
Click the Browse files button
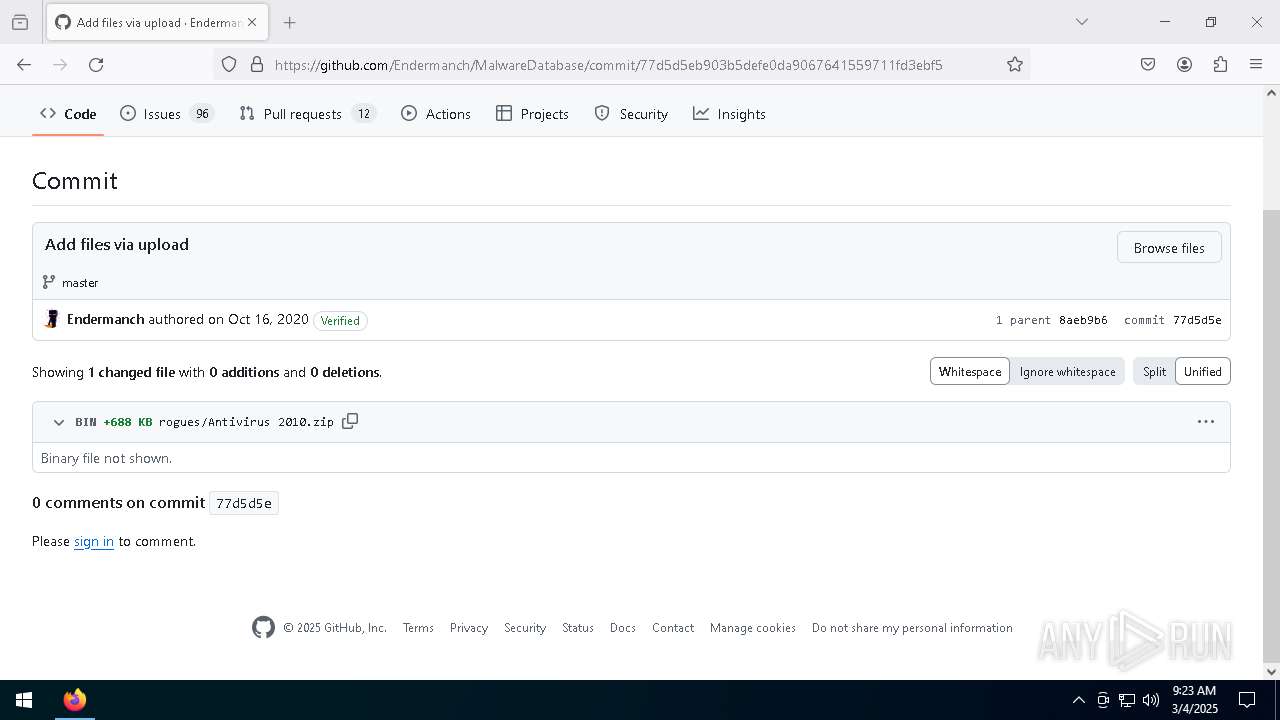(1169, 248)
